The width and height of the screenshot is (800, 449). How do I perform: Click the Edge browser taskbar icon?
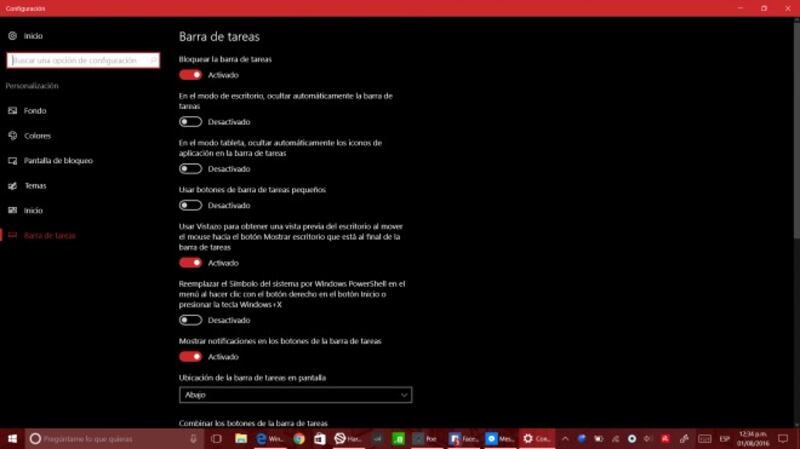tap(261, 439)
